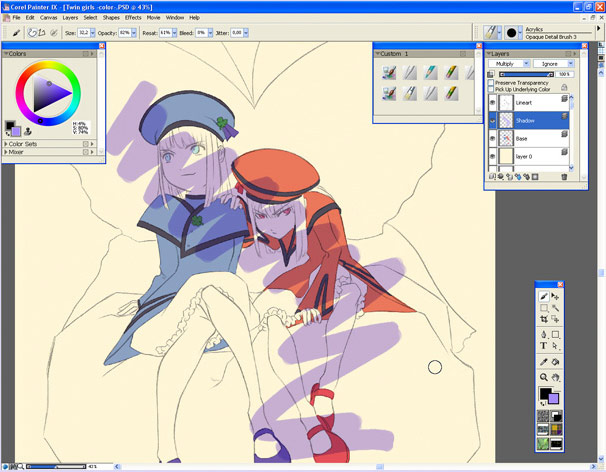Open the Canvas menu
Viewport: 606px width, 472px height.
tap(48, 17)
